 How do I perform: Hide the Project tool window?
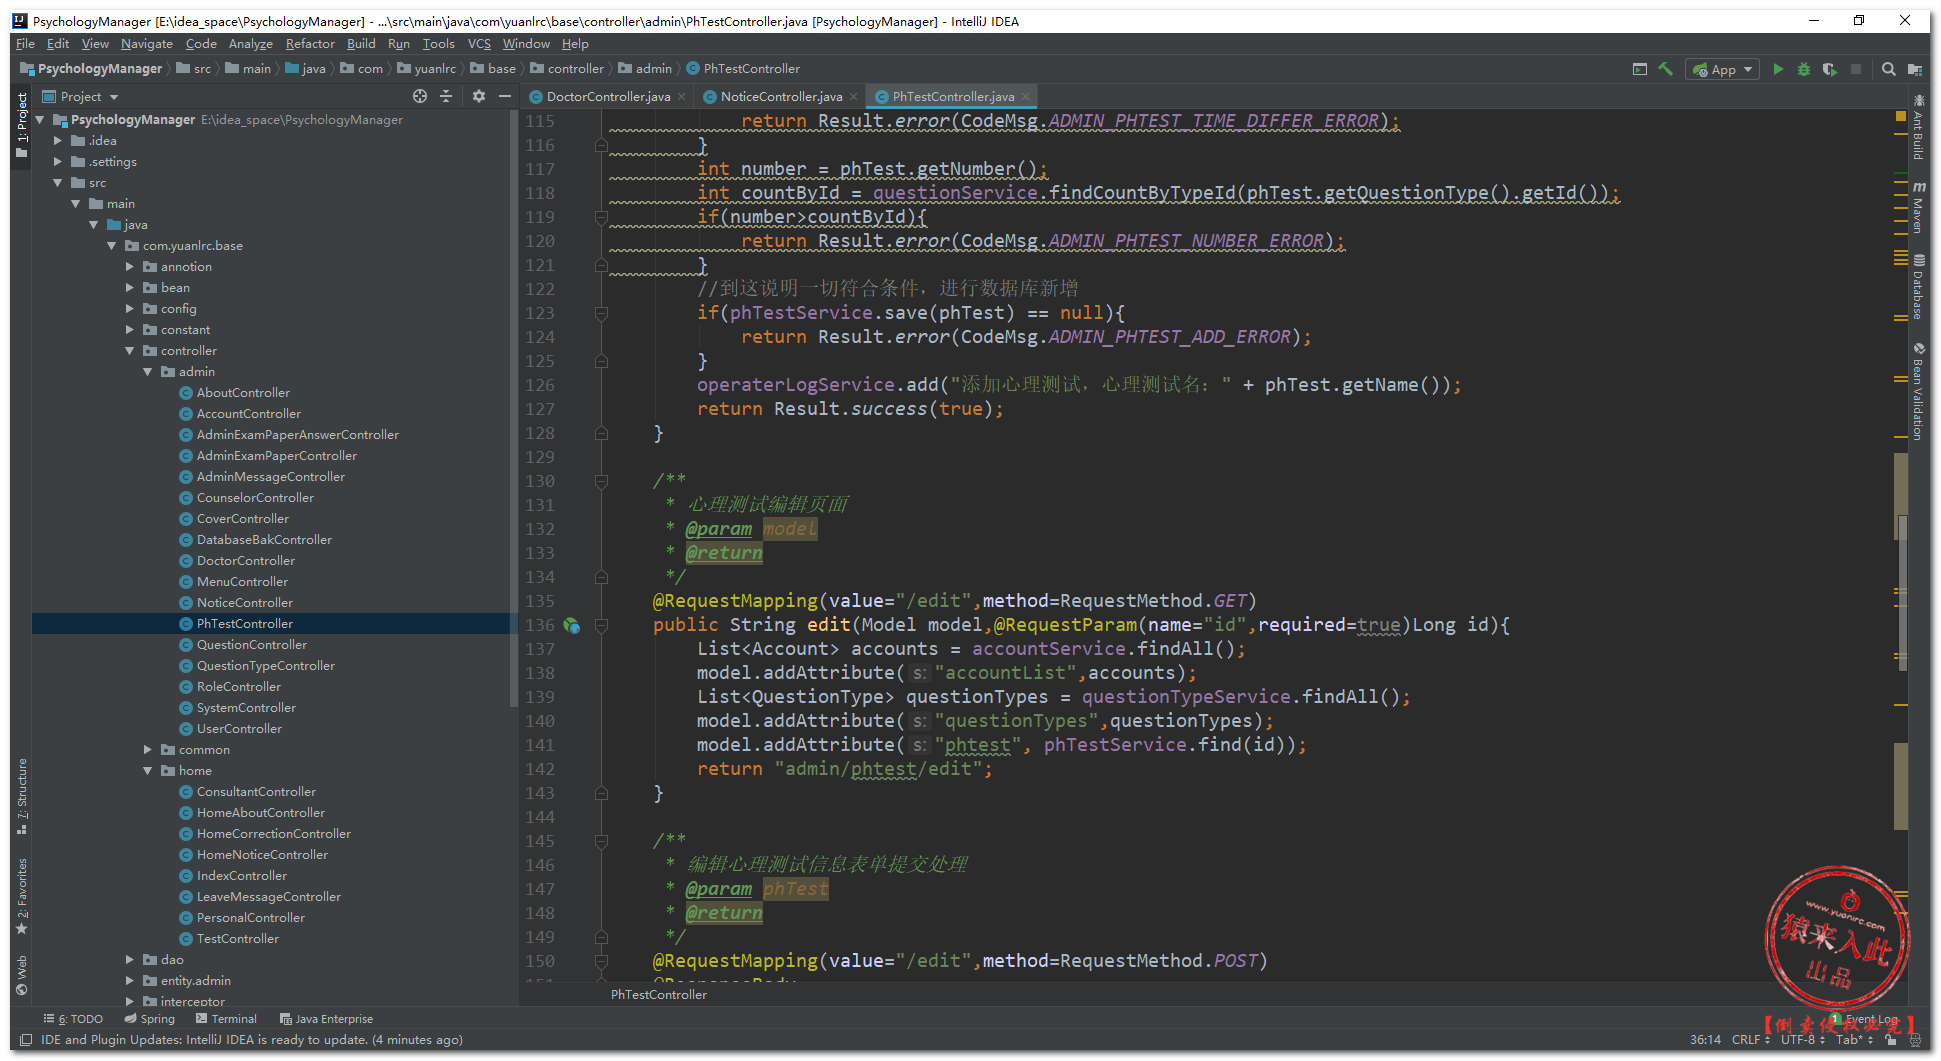point(505,96)
